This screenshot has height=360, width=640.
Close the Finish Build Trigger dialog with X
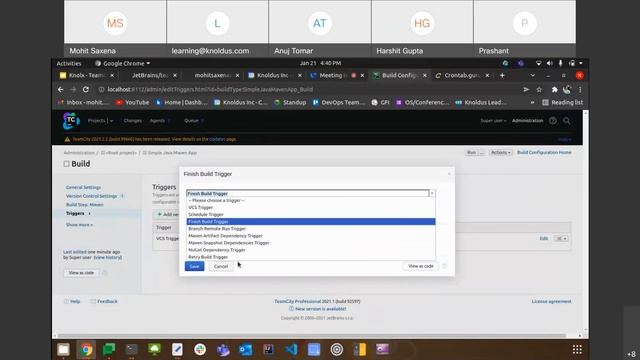pyautogui.click(x=449, y=174)
